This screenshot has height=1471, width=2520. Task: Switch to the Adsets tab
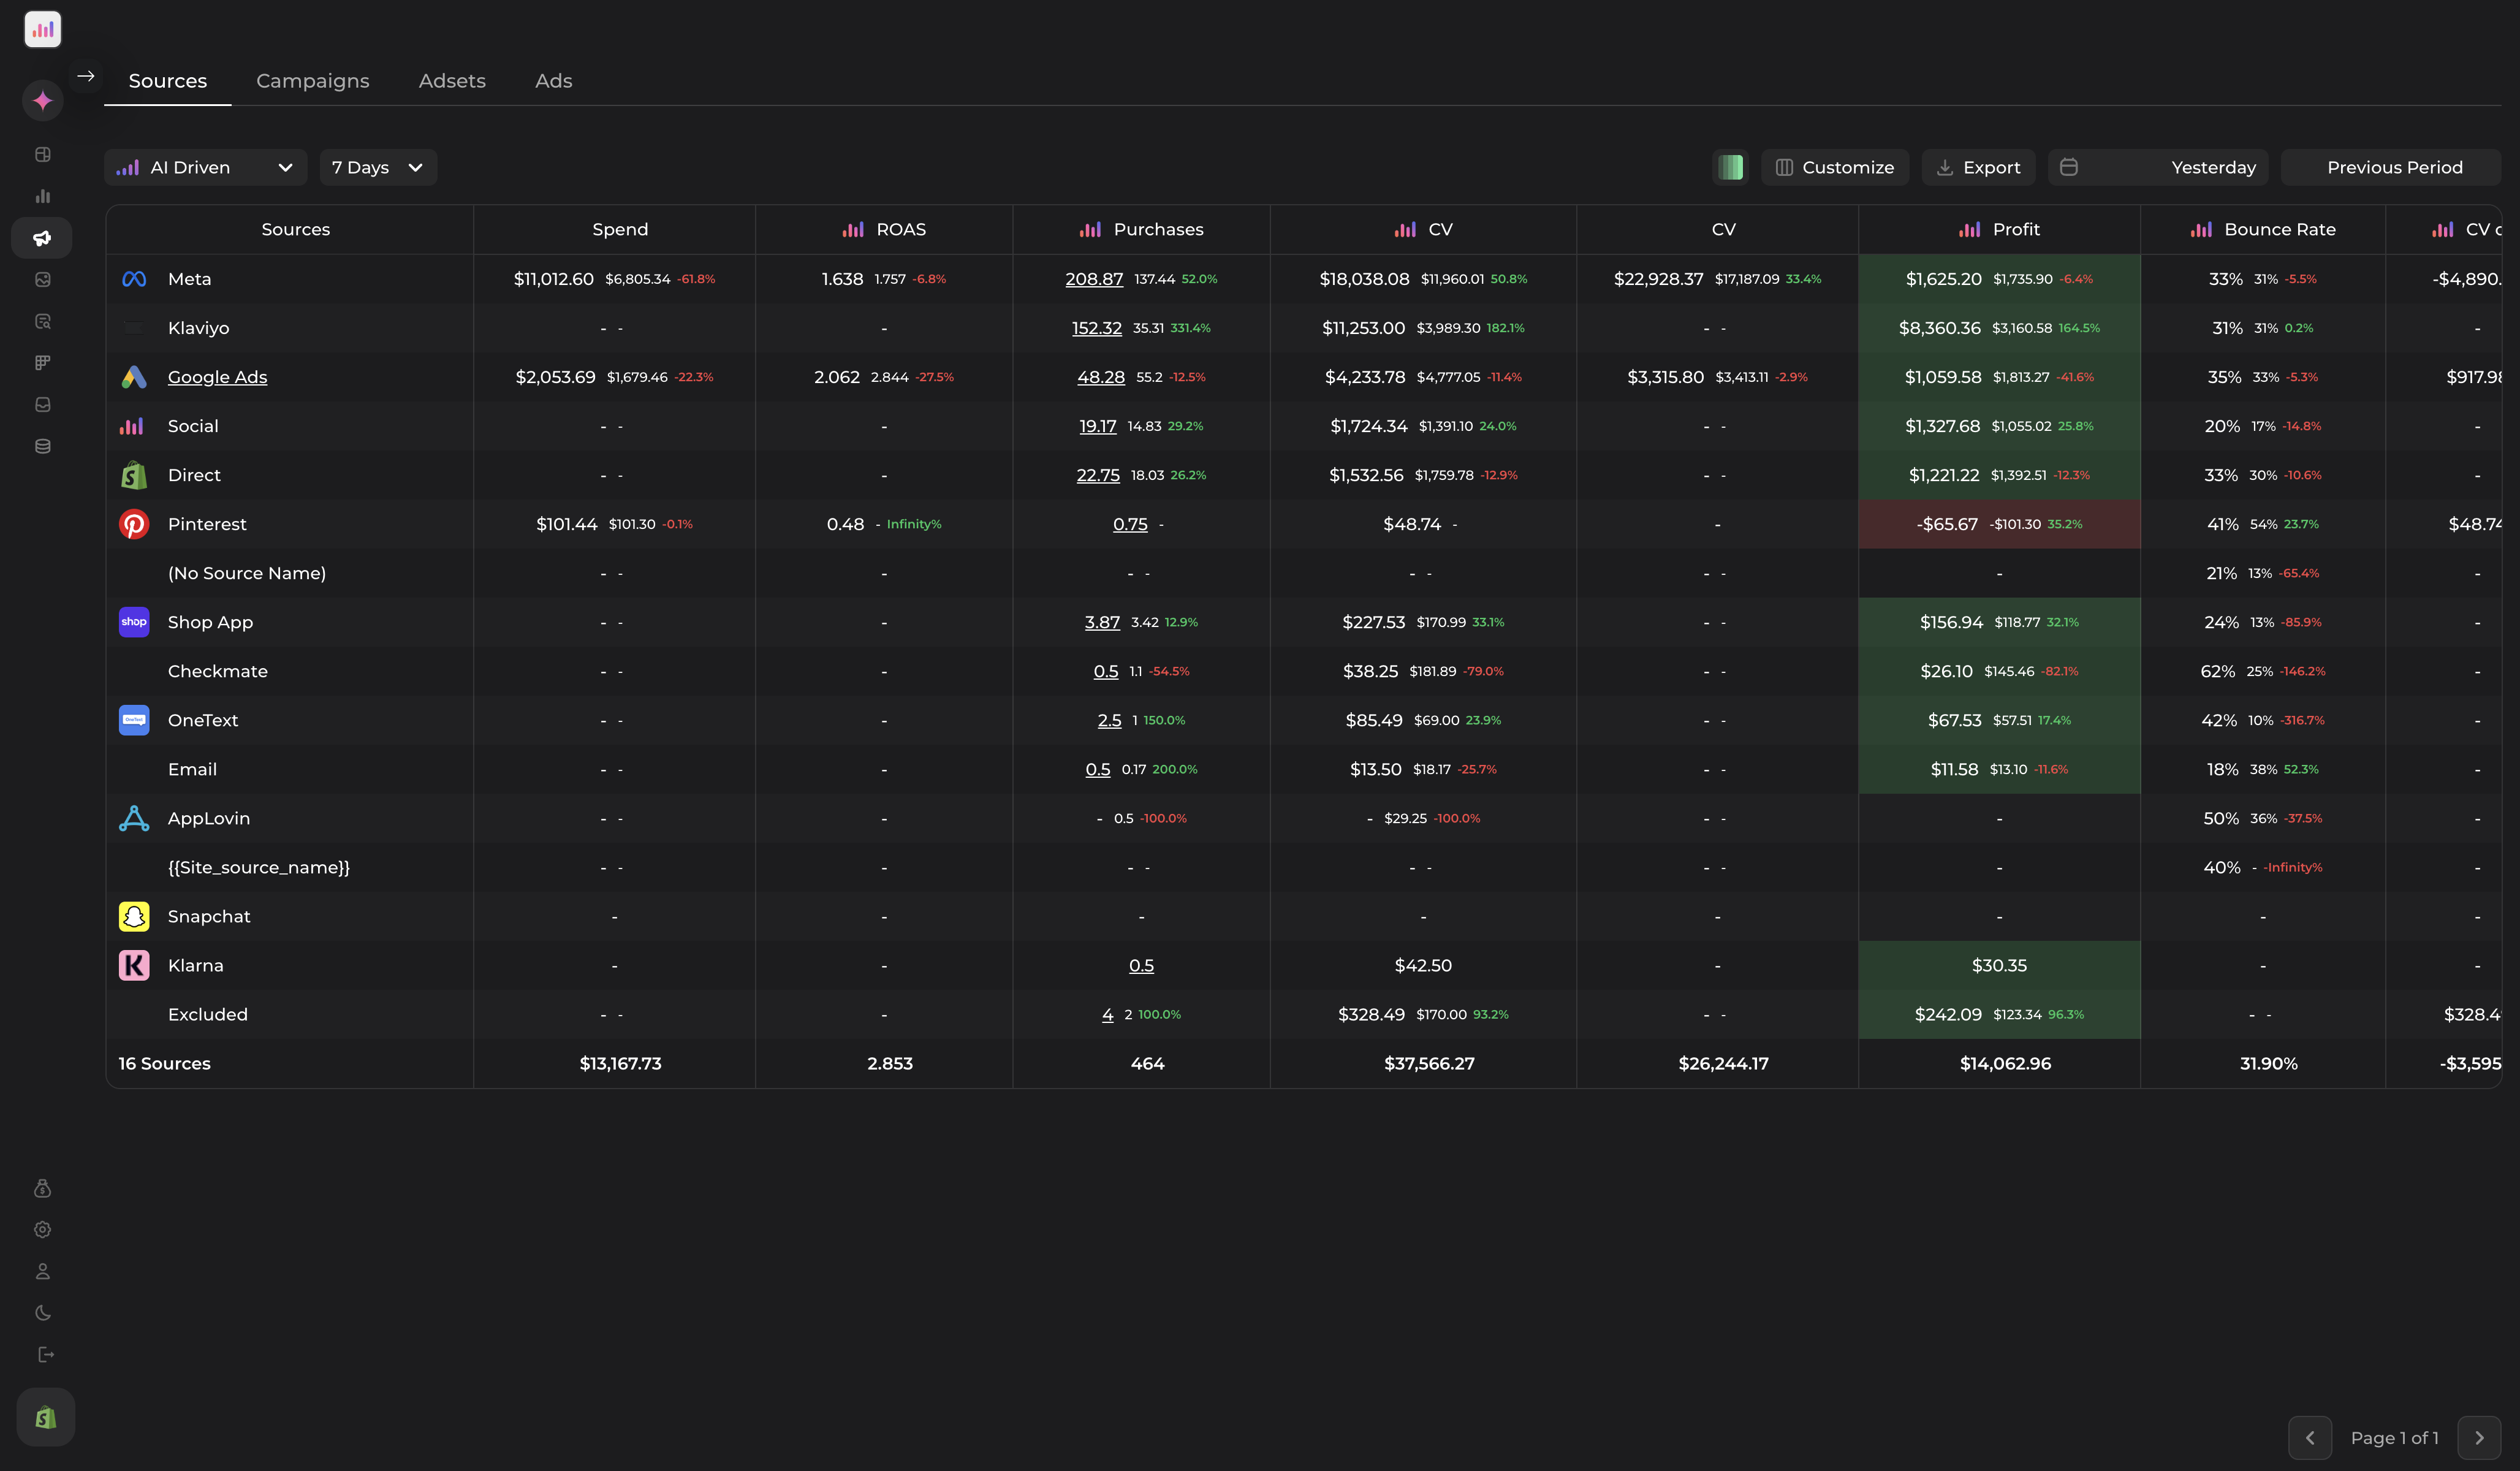pos(452,80)
